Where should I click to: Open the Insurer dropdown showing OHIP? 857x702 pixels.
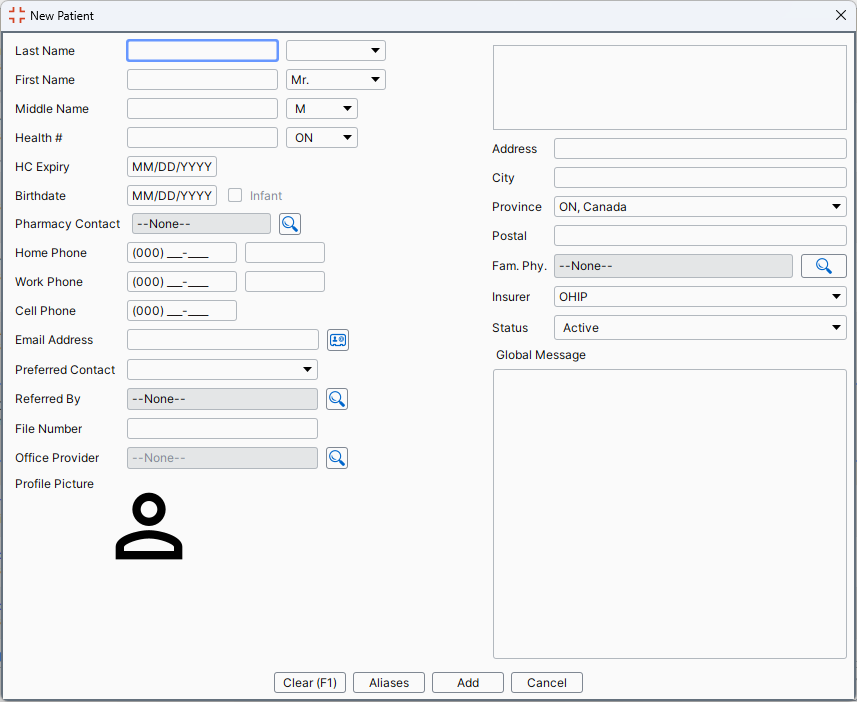pos(700,297)
